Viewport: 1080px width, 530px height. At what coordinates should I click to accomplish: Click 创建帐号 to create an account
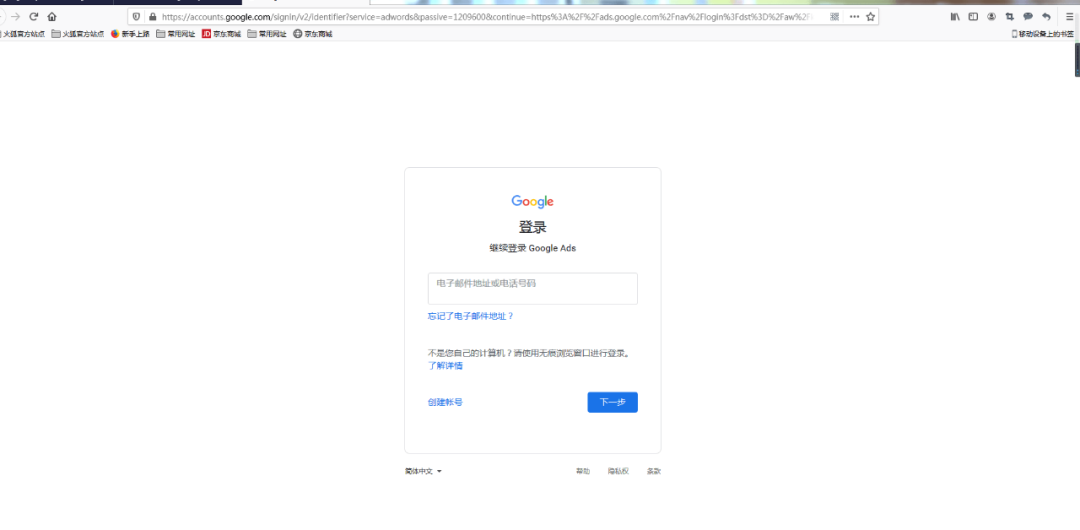(445, 402)
